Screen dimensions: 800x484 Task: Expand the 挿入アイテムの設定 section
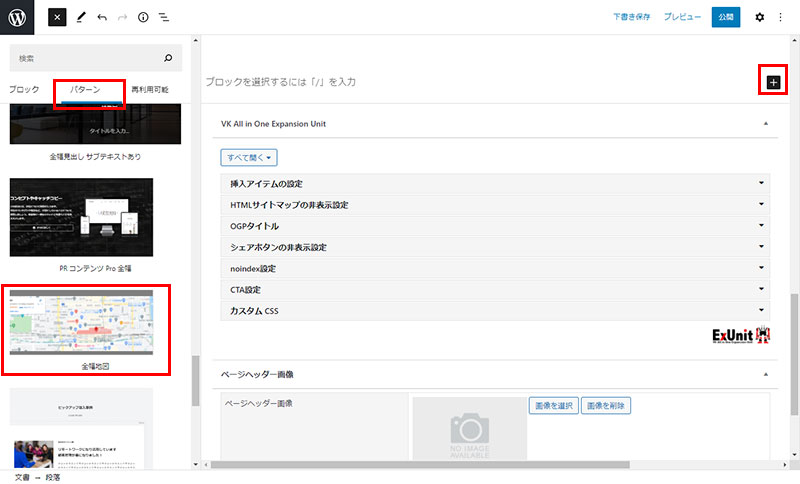tap(495, 184)
